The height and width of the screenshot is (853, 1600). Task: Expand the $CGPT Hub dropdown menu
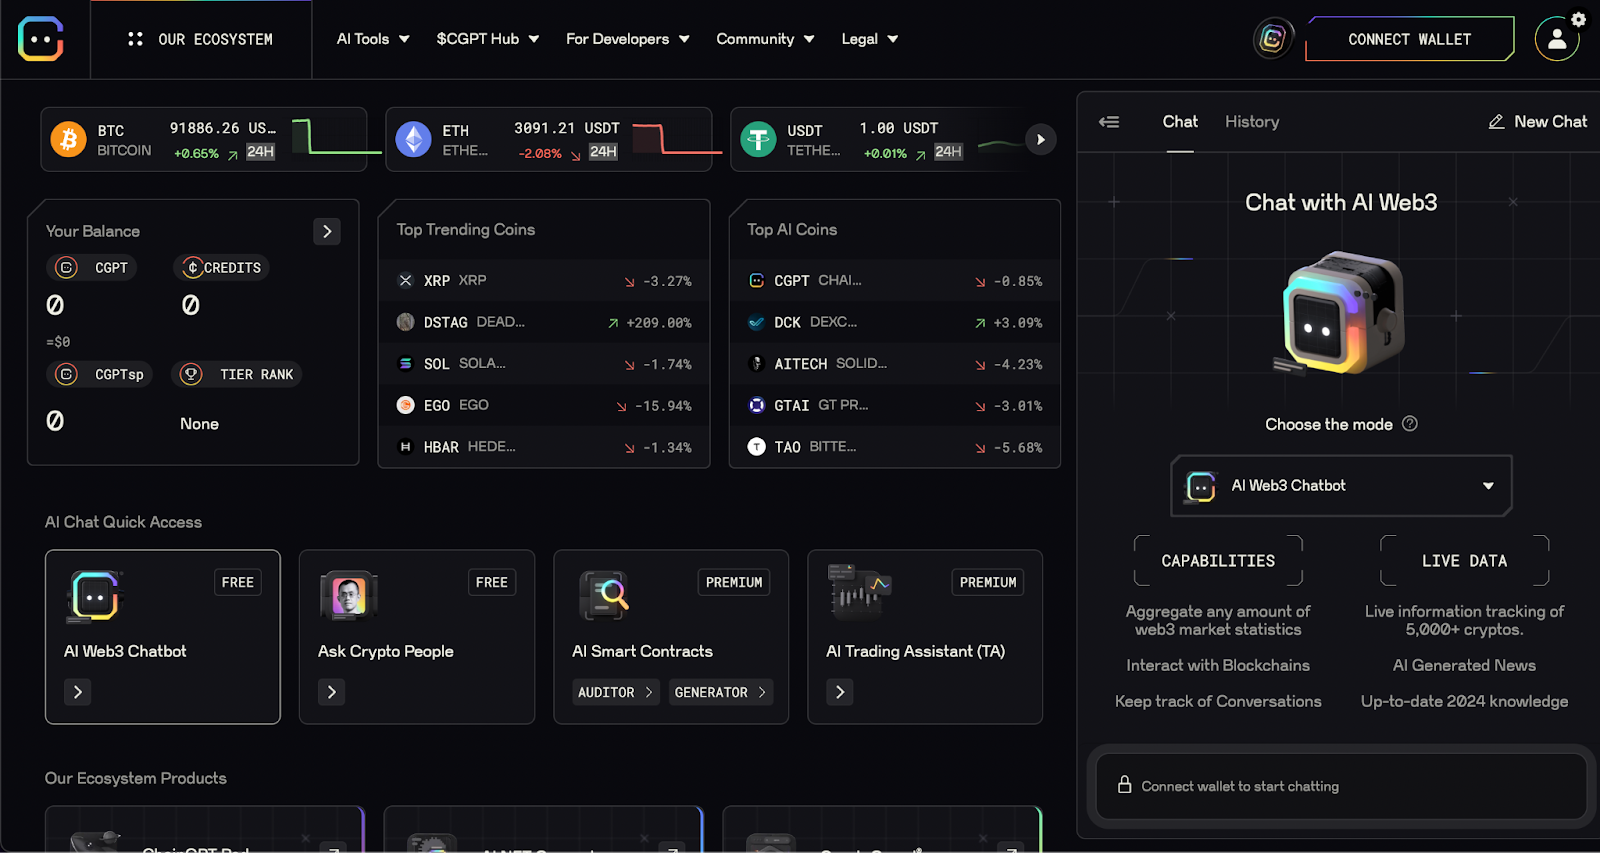(x=488, y=39)
